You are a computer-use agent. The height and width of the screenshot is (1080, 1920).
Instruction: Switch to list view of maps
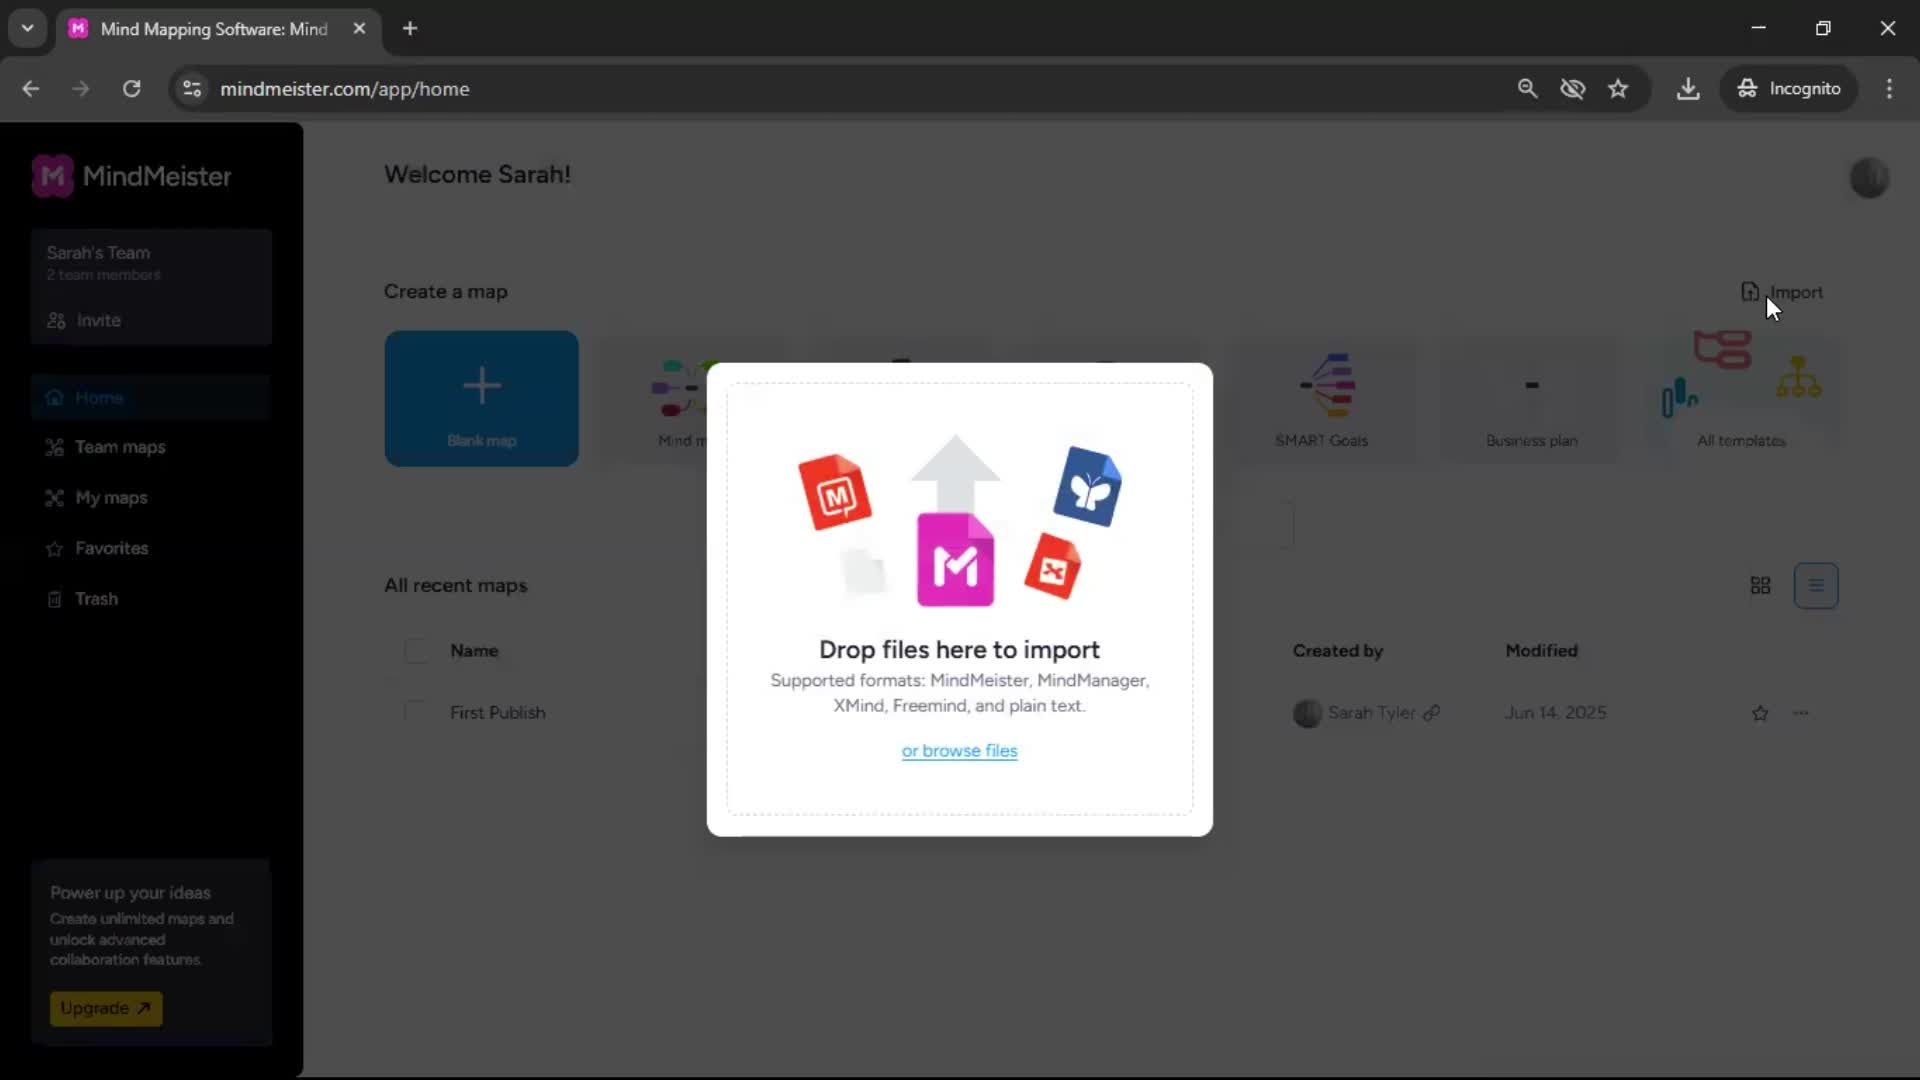coord(1816,586)
